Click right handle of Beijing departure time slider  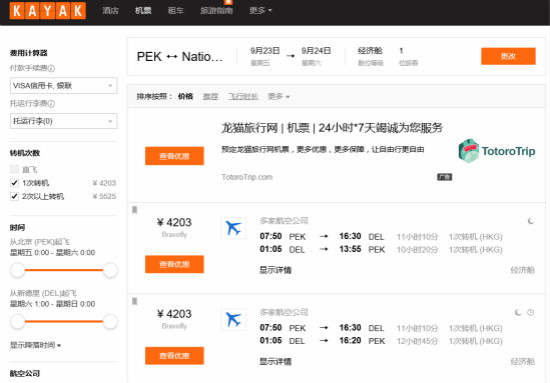(x=110, y=270)
